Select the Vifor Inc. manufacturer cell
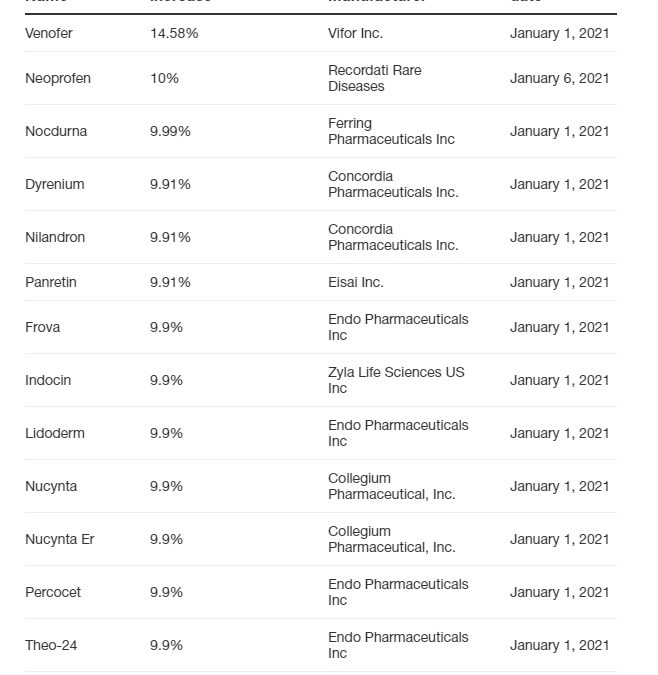 click(355, 33)
